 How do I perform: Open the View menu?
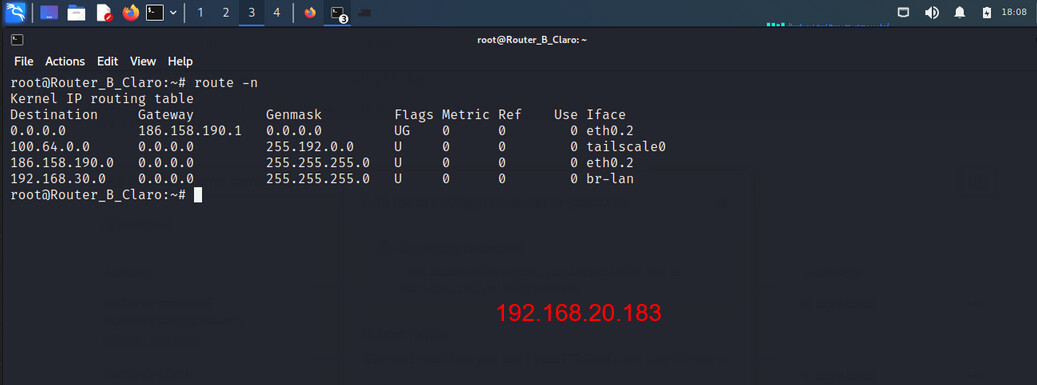[x=143, y=61]
